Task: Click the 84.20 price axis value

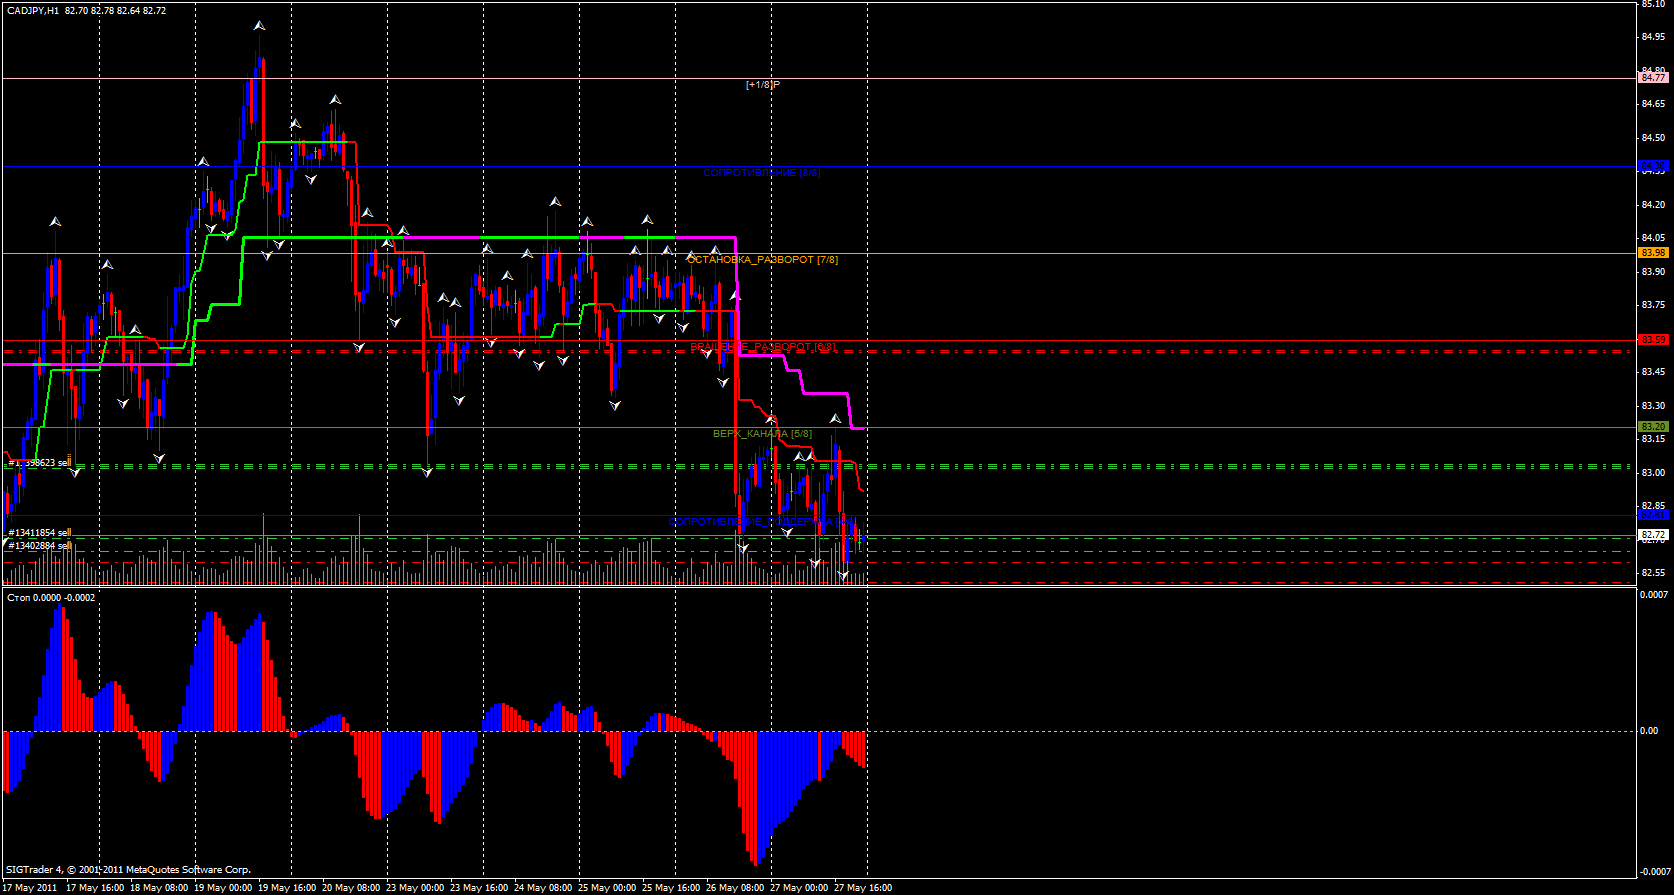Action: (x=1653, y=205)
